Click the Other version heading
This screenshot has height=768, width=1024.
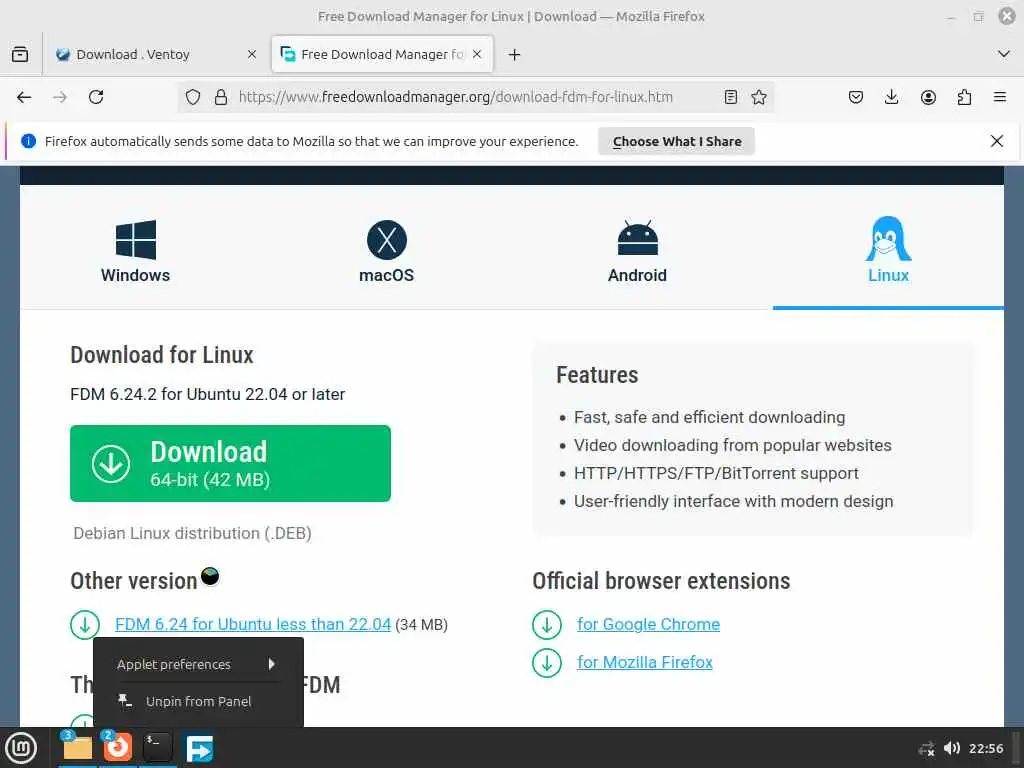coord(134,581)
